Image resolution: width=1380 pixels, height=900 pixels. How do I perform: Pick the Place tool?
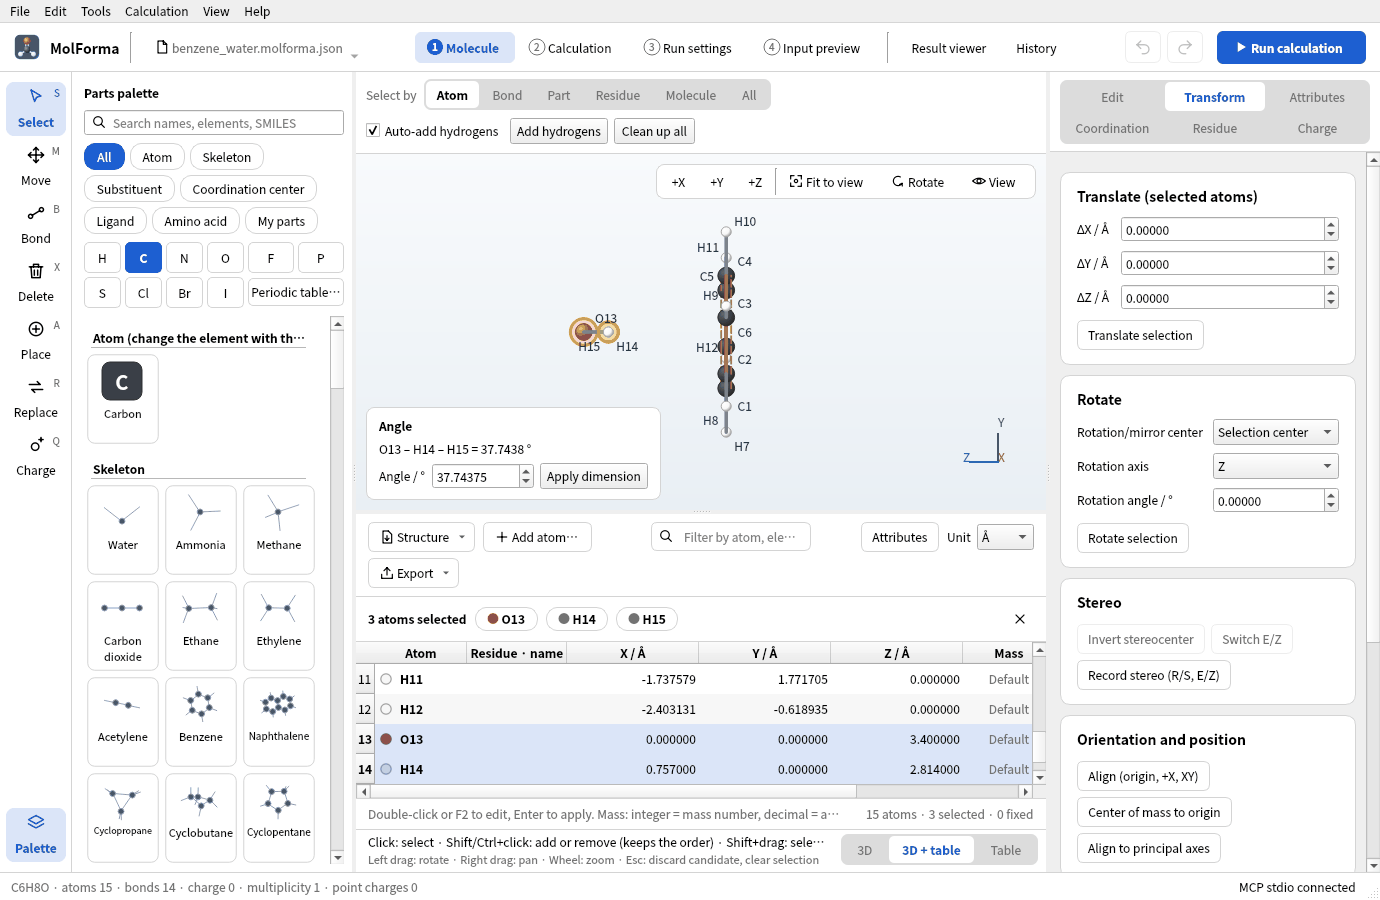click(x=36, y=339)
